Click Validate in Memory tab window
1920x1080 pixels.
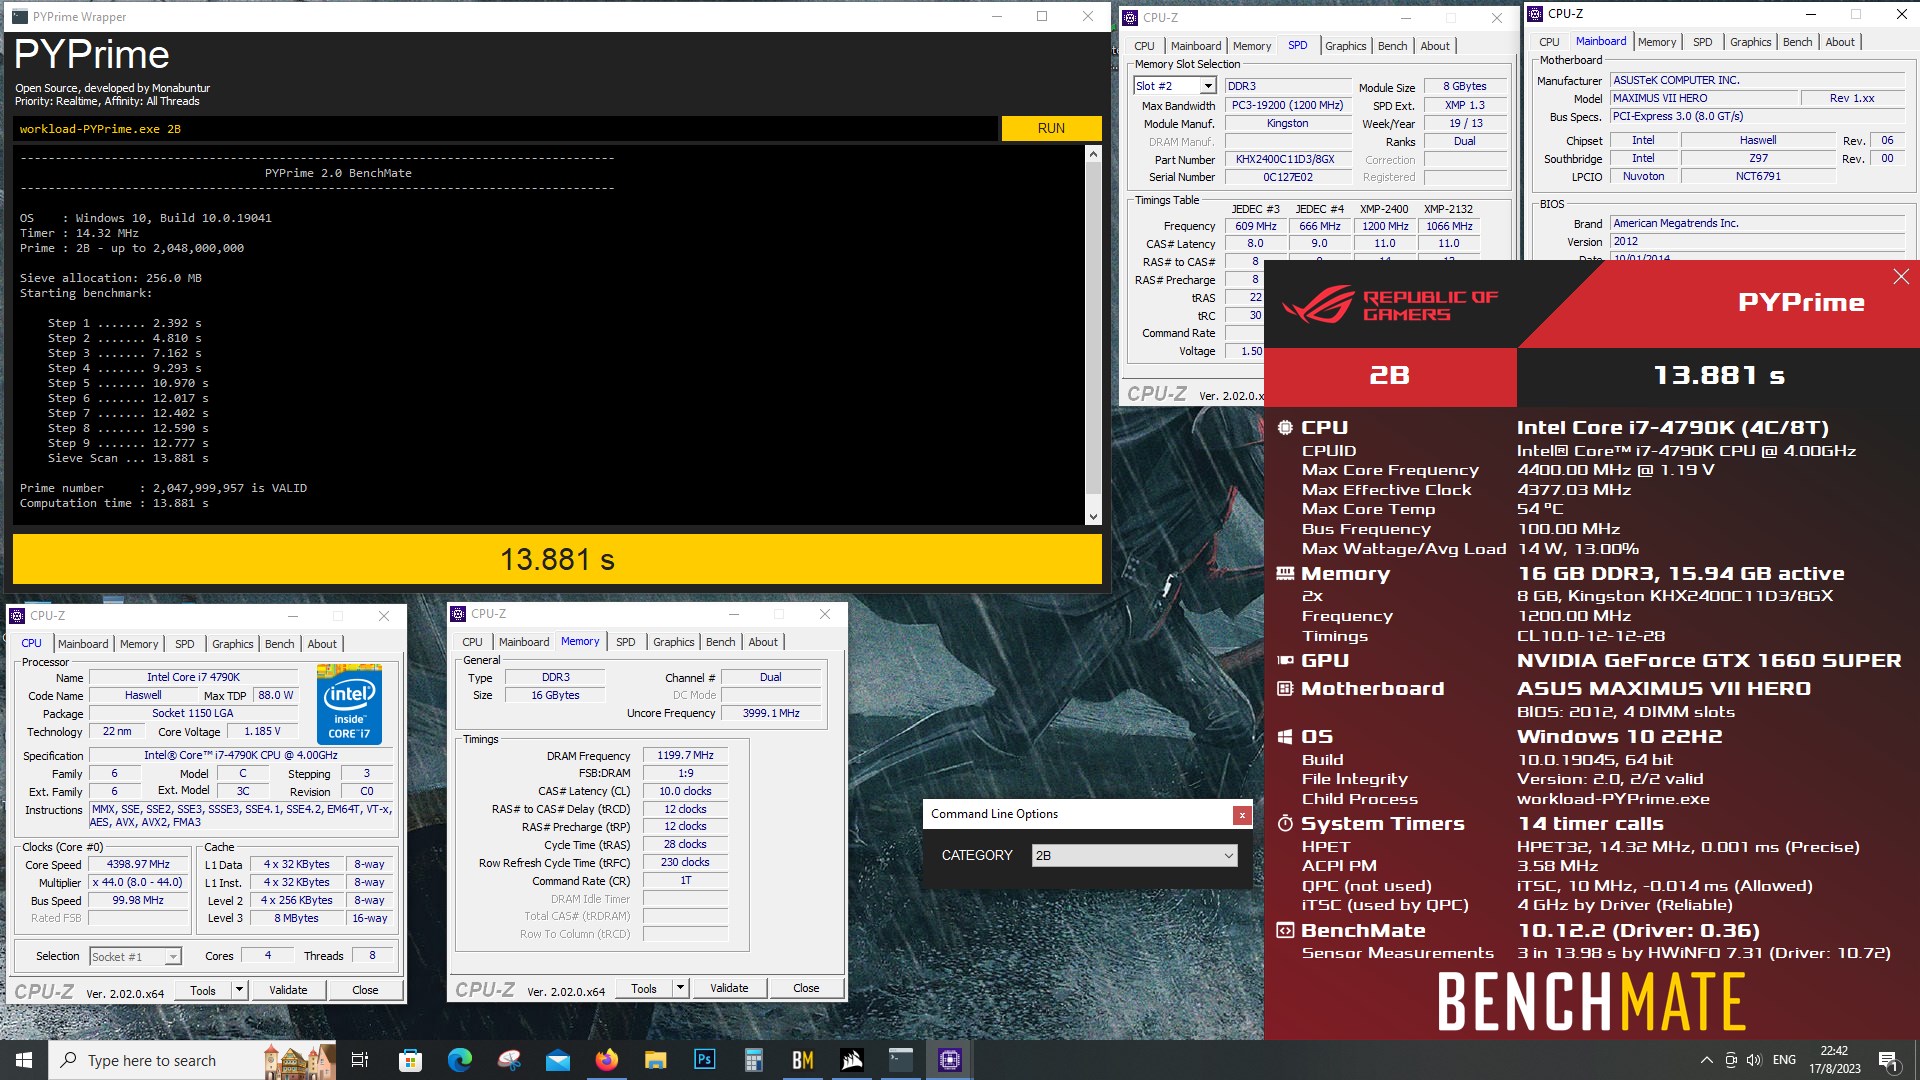tap(729, 988)
